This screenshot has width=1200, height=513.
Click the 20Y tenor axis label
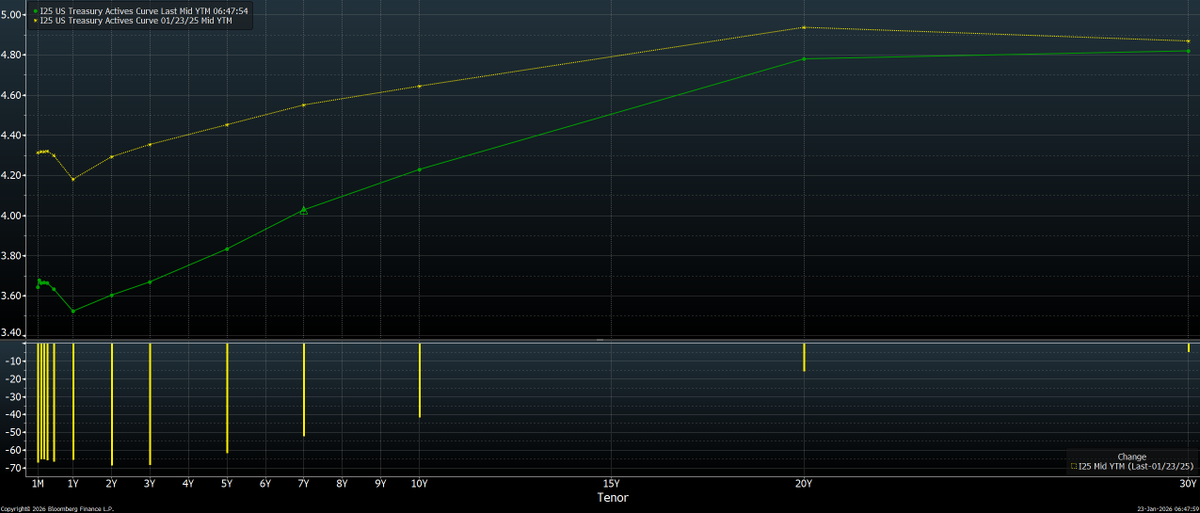[804, 484]
